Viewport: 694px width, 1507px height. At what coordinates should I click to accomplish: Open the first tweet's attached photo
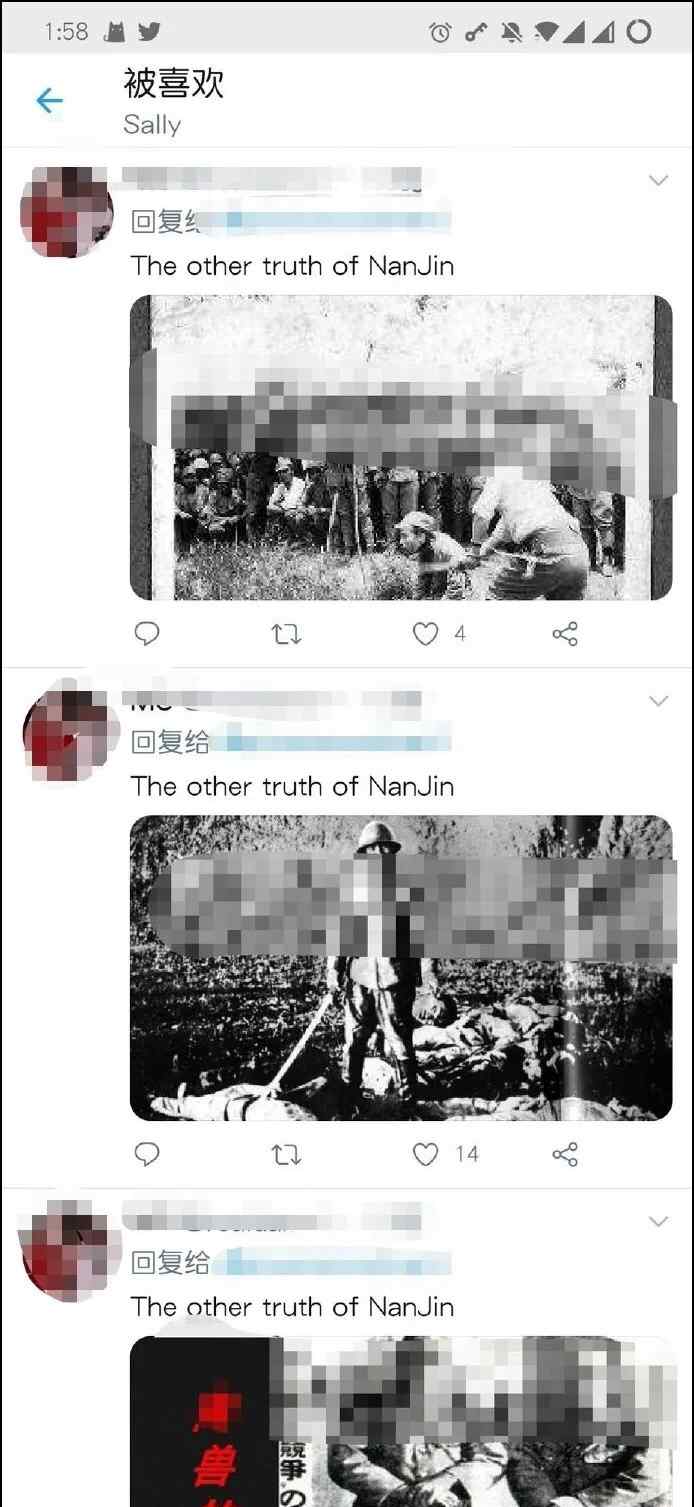click(401, 447)
